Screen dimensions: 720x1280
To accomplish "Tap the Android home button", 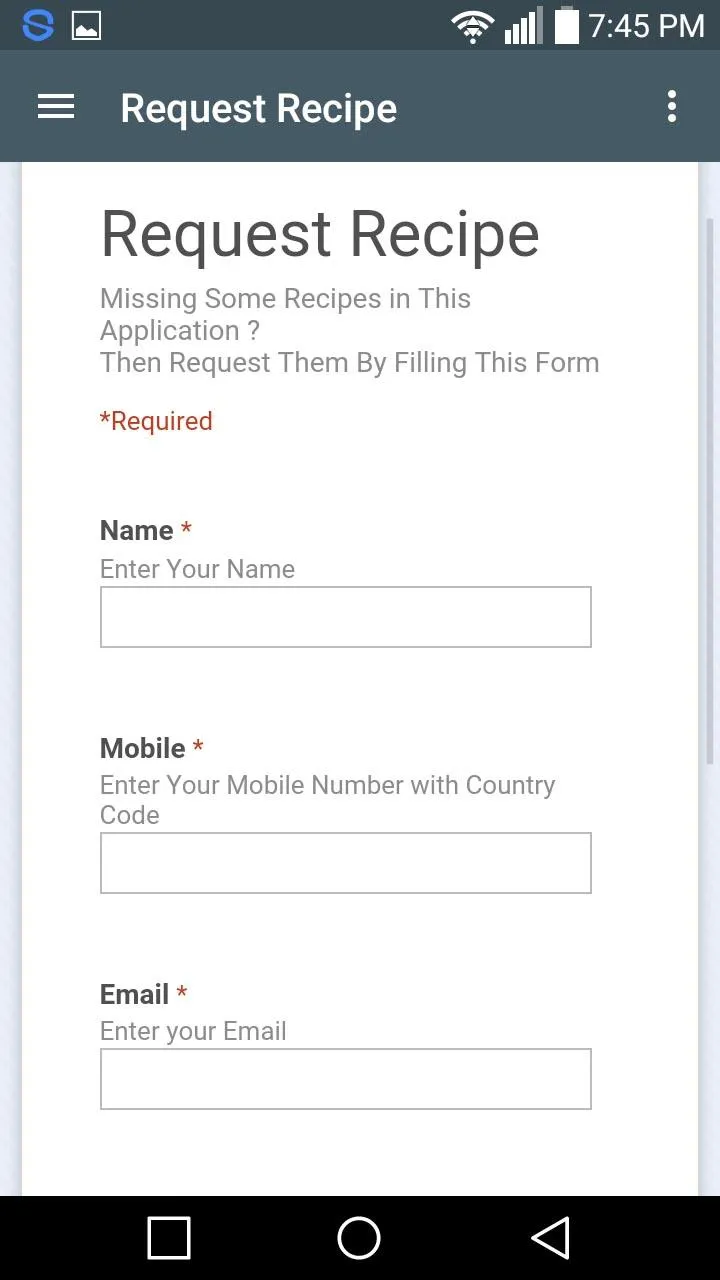I will coord(359,1238).
